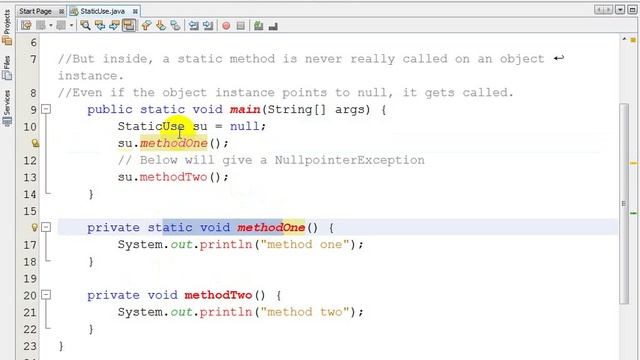Click println printing "method two"
Screen dimensions: 640x360
coord(226,312)
